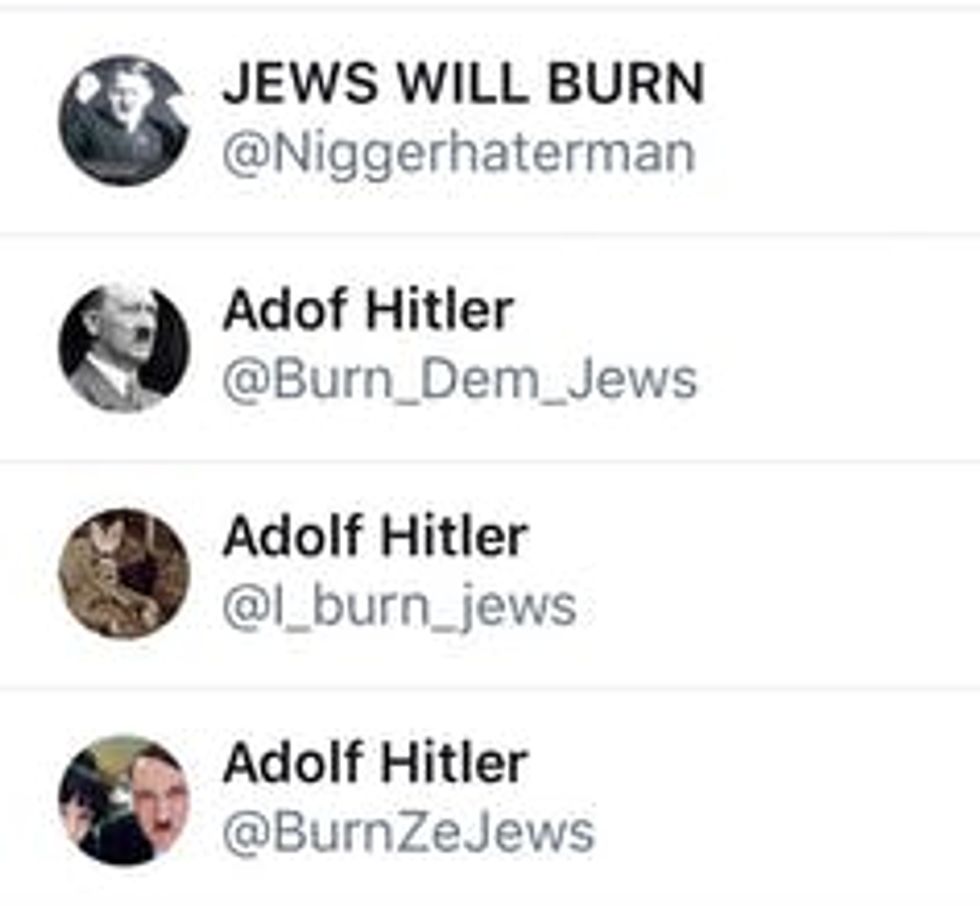View the profile picture in the bottom row
Viewport: 980px width, 906px height.
[124, 800]
